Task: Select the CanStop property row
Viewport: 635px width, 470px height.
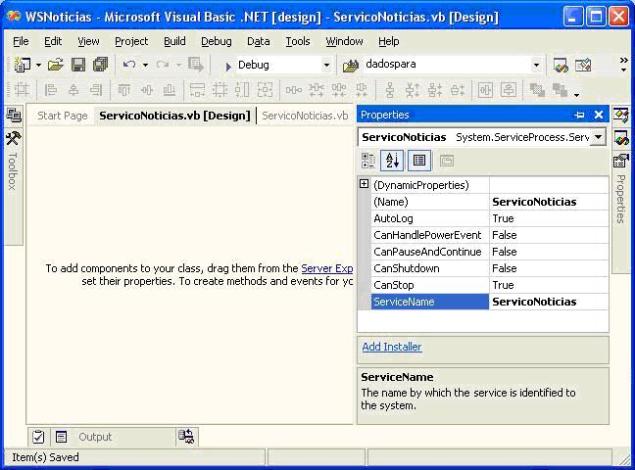Action: (x=423, y=285)
